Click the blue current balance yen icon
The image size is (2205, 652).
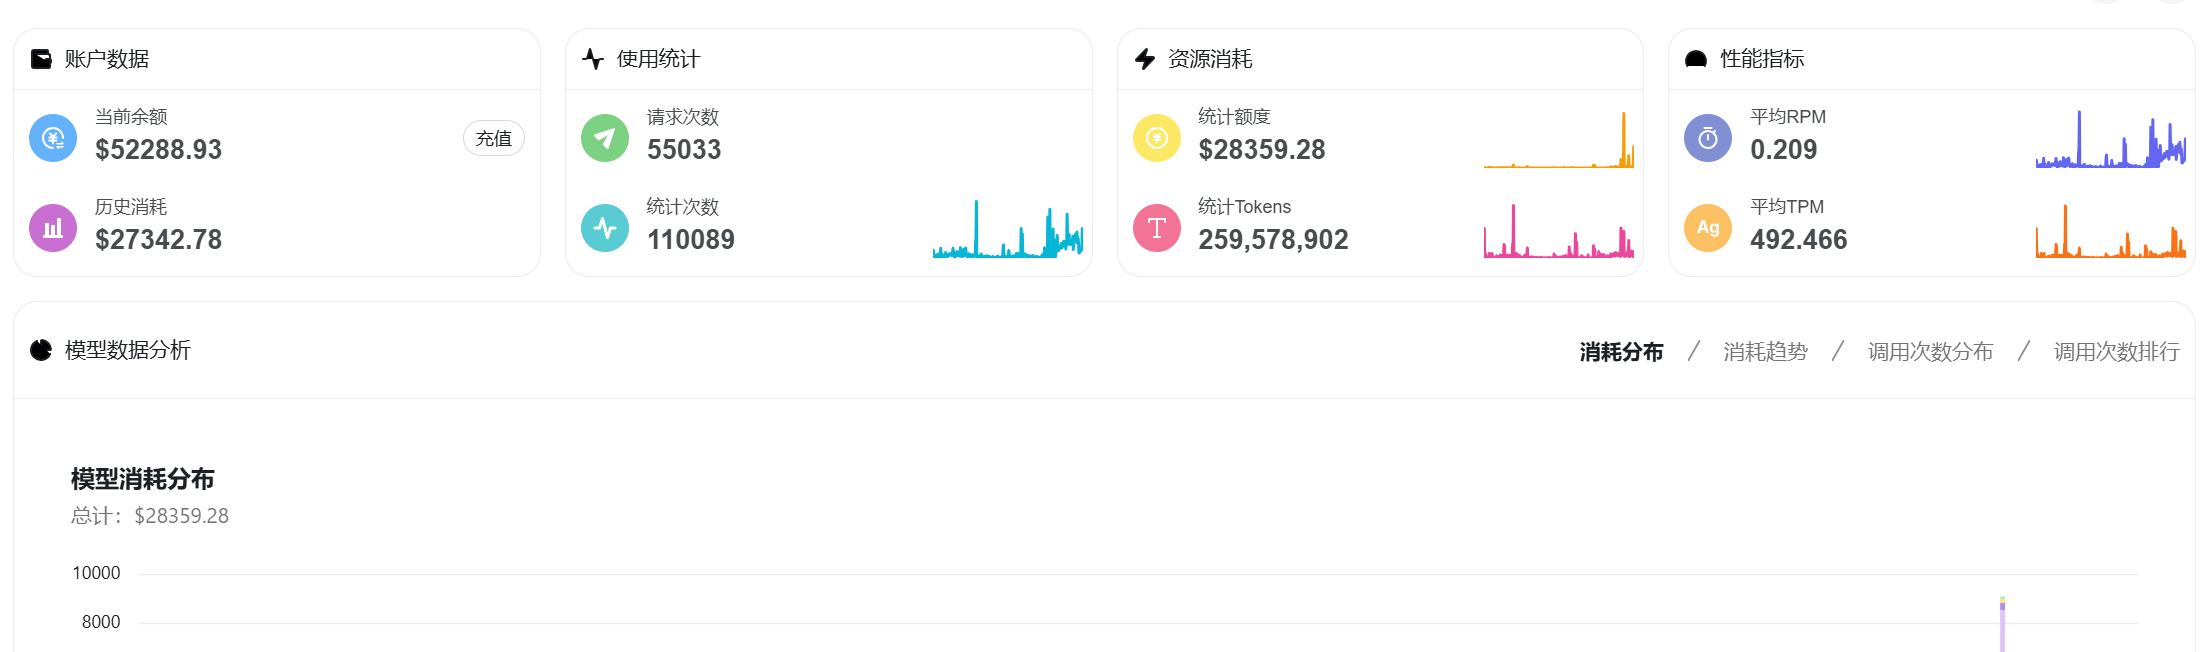[x=53, y=138]
